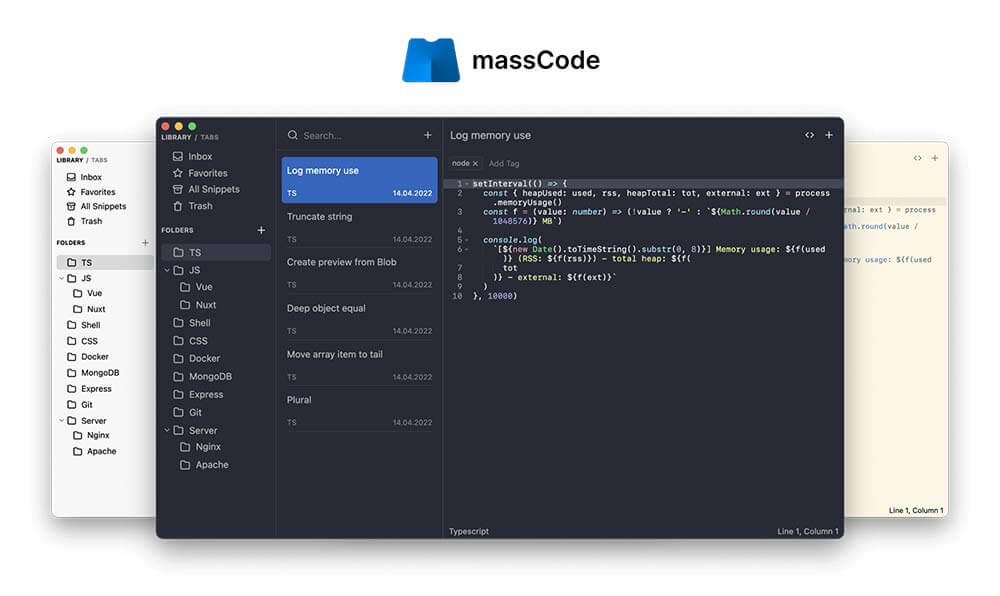Open the Apache folder in the light window
1000x596 pixels.
pos(94,451)
